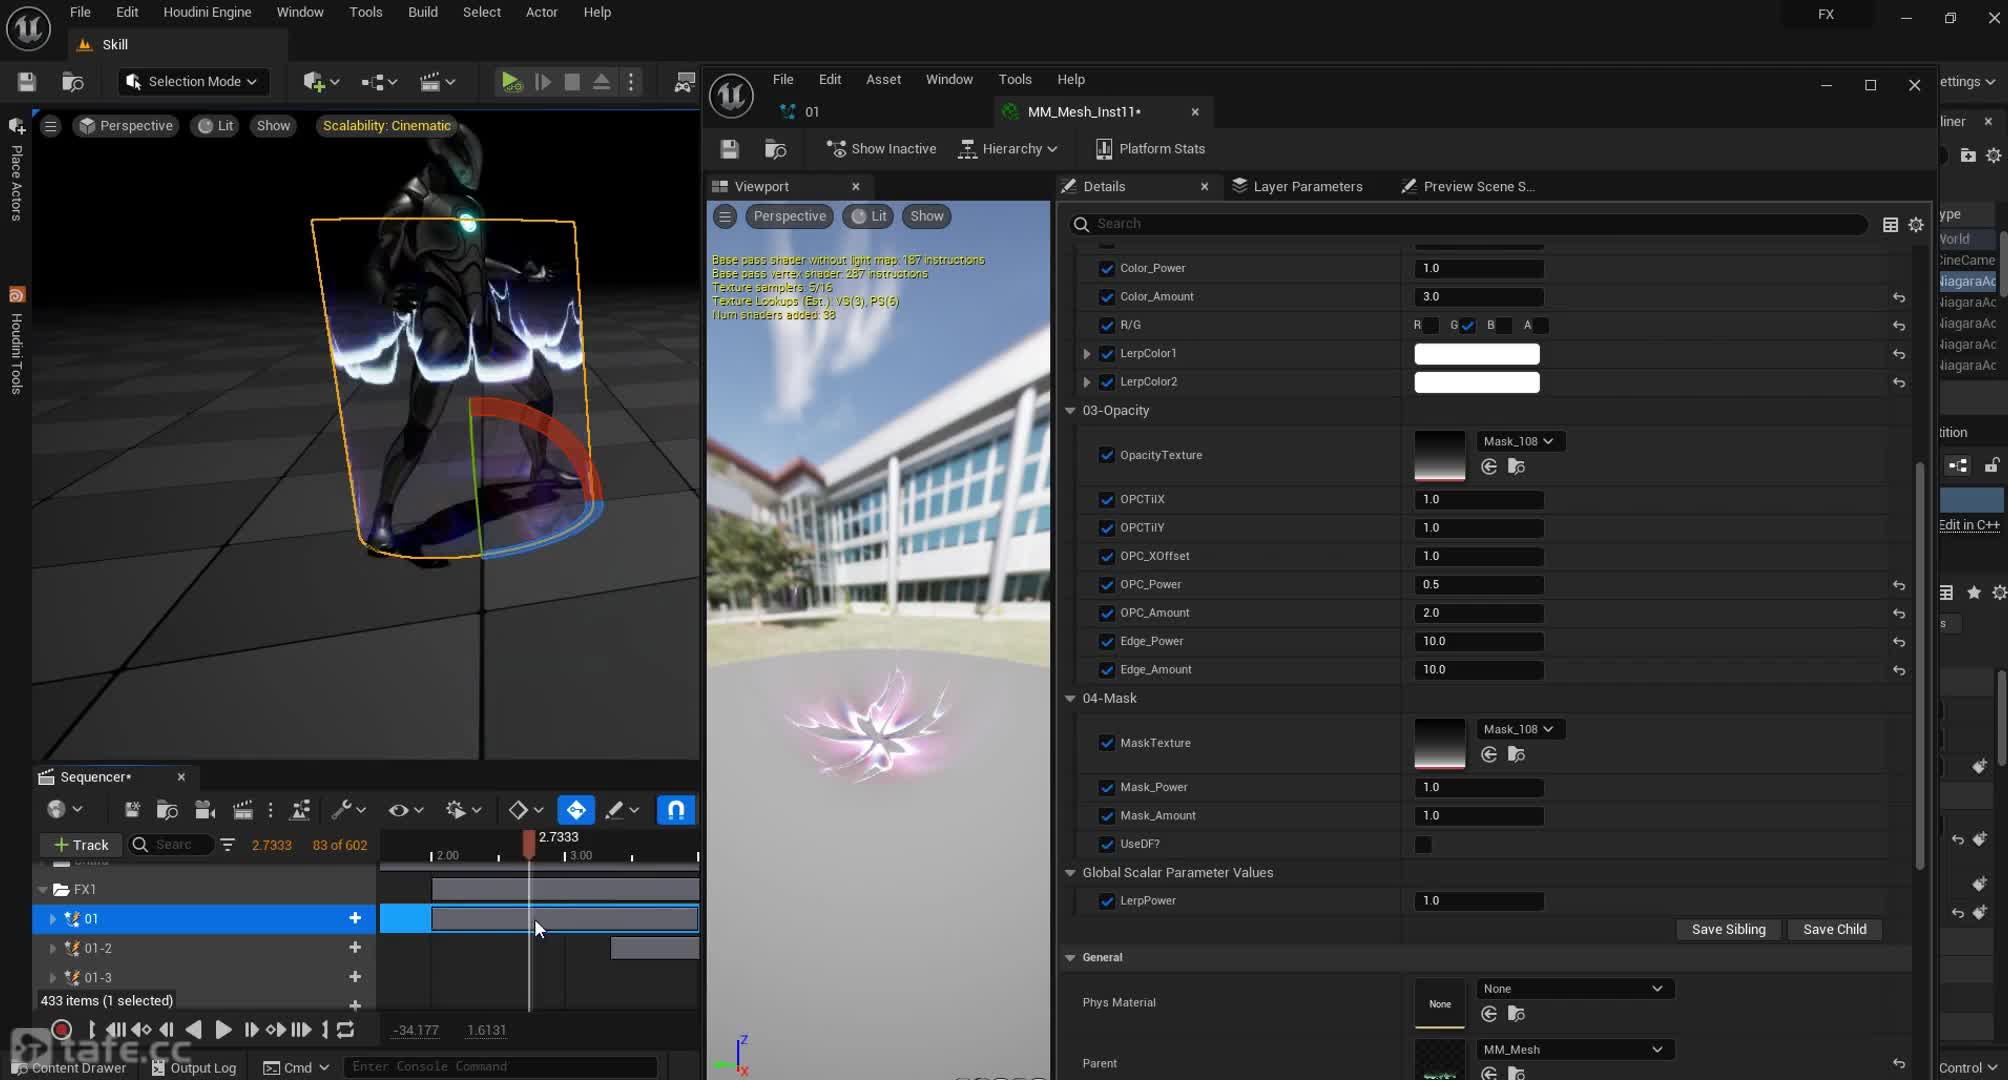Image resolution: width=2008 pixels, height=1080 pixels.
Task: Collapse Global Scalar Parameter Values section
Action: coord(1070,873)
